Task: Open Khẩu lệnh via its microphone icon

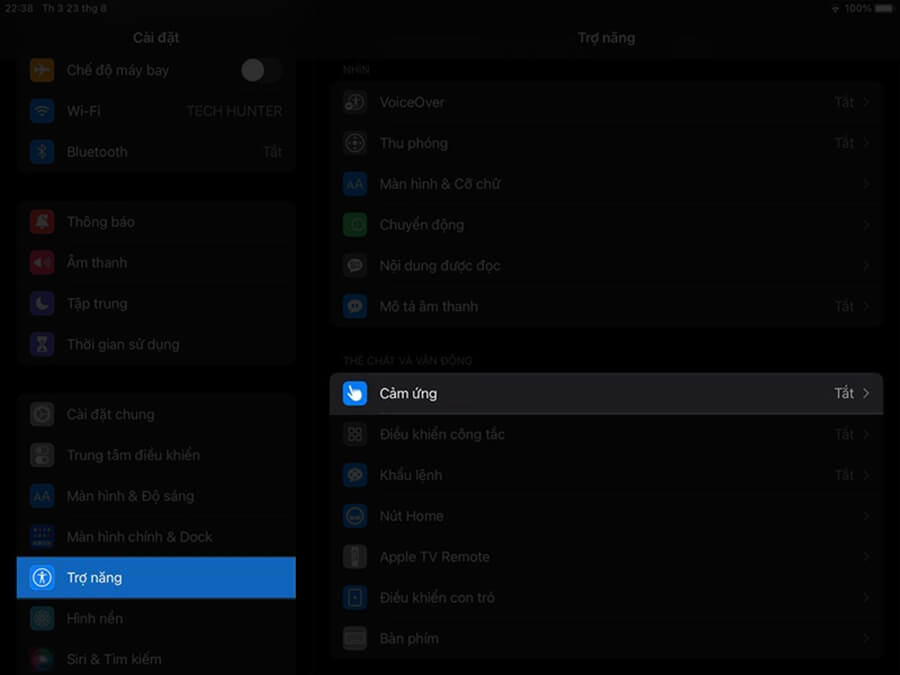Action: coord(355,475)
